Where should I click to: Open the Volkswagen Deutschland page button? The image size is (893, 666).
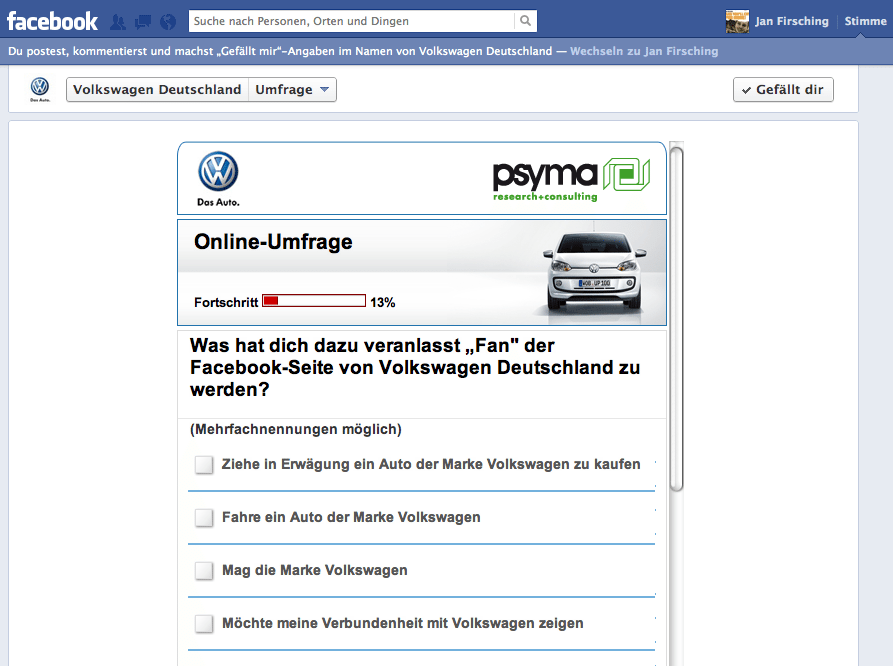coord(157,89)
